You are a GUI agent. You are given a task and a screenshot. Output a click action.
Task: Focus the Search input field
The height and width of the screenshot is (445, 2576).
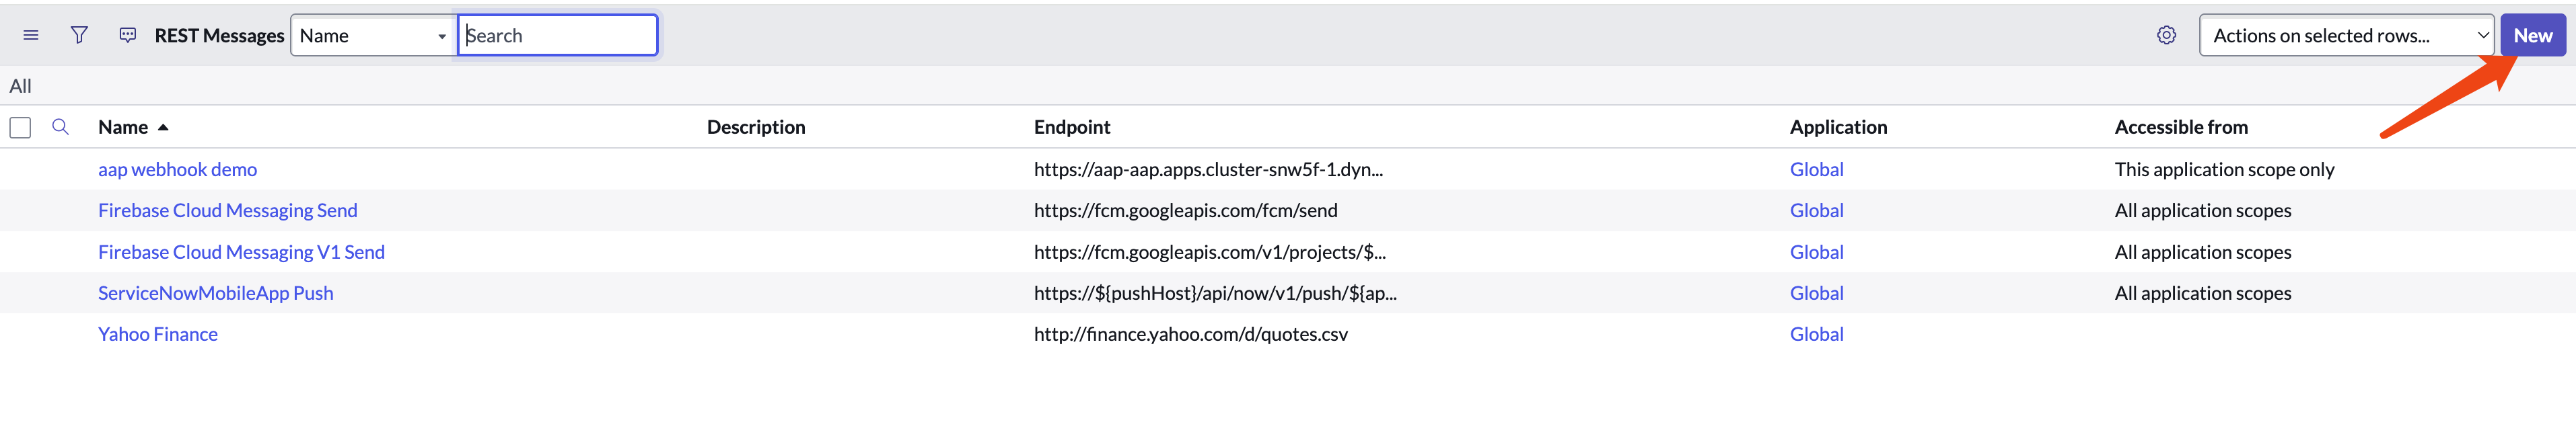(557, 36)
